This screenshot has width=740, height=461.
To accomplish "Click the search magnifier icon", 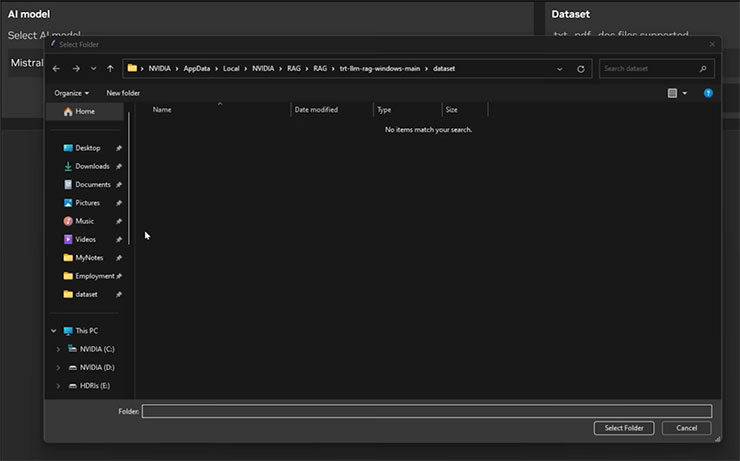I will 703,68.
